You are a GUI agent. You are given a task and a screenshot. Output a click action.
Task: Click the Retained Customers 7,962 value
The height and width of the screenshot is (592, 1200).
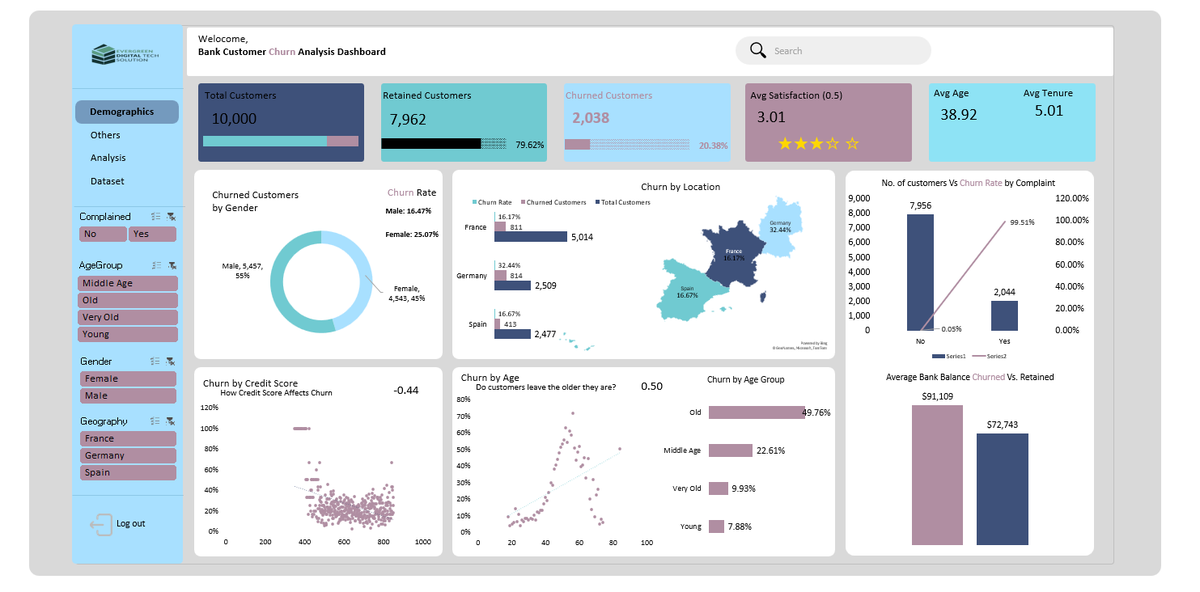(x=408, y=119)
